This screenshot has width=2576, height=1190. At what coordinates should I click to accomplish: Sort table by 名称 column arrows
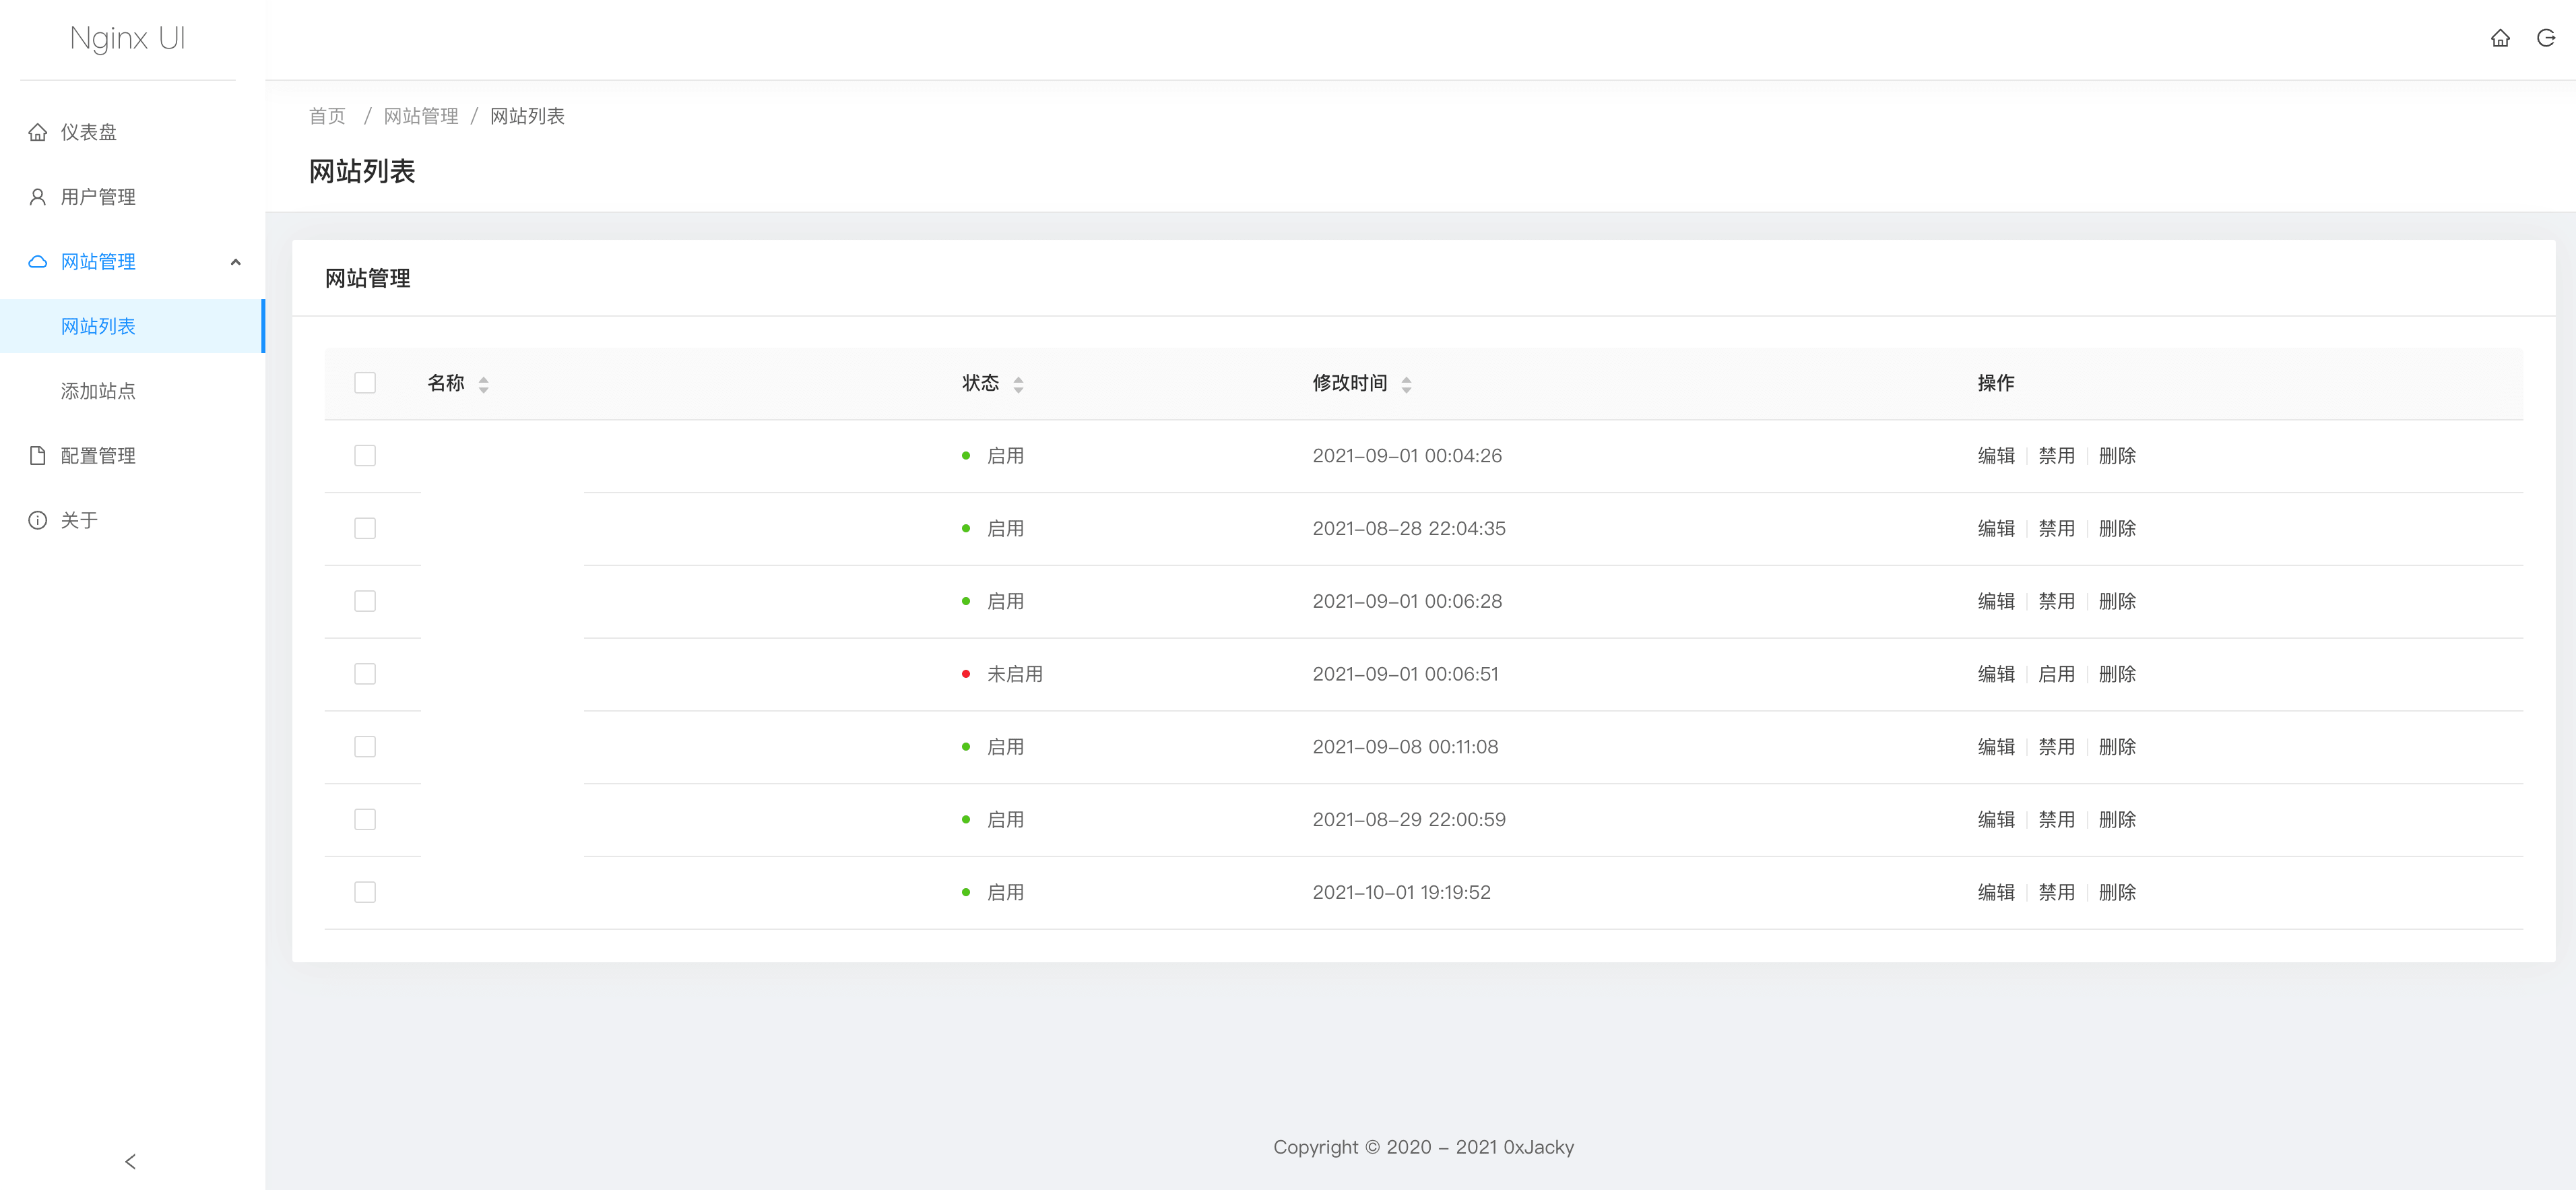pos(483,384)
